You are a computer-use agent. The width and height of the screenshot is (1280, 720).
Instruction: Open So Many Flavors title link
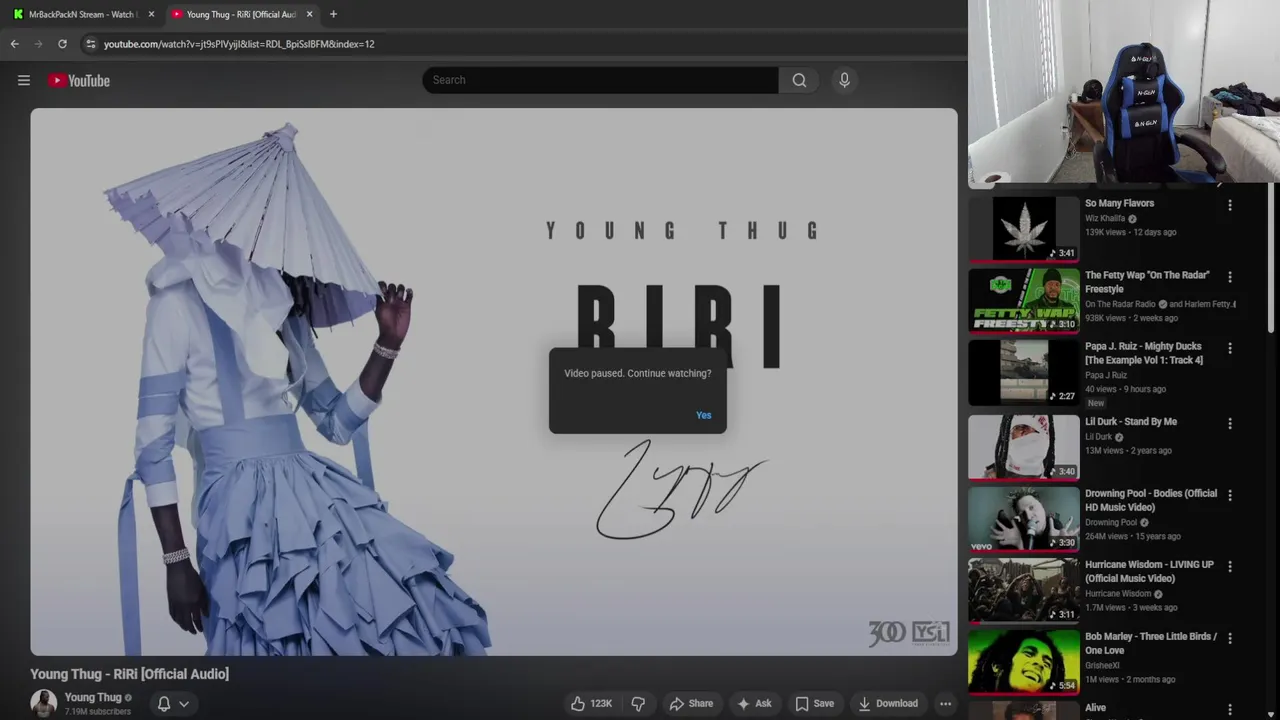(x=1119, y=203)
